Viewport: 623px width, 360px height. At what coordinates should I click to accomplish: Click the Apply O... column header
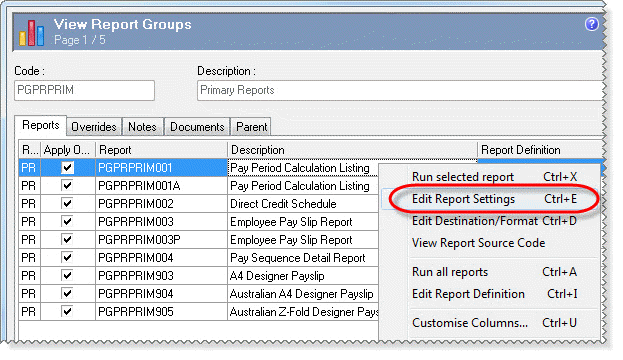pyautogui.click(x=68, y=150)
